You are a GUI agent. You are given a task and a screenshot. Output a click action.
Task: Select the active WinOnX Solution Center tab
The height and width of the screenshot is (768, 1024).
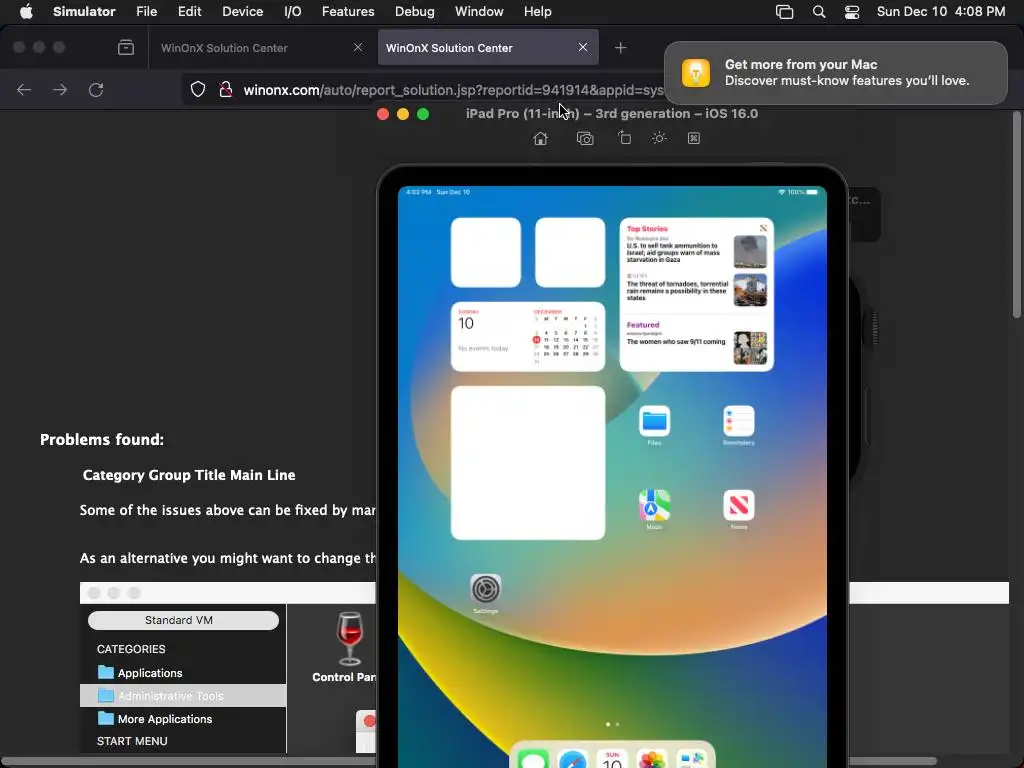coord(488,48)
